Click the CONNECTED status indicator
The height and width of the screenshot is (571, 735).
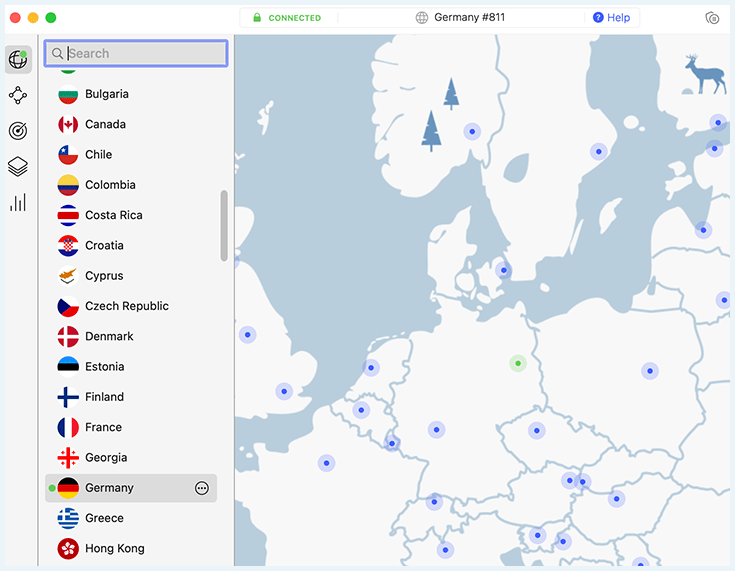pos(287,18)
